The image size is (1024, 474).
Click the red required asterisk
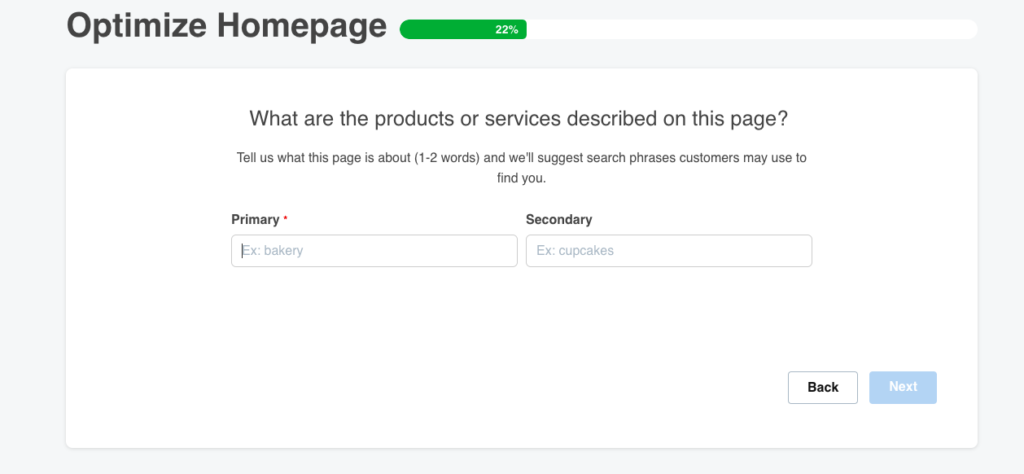285,218
